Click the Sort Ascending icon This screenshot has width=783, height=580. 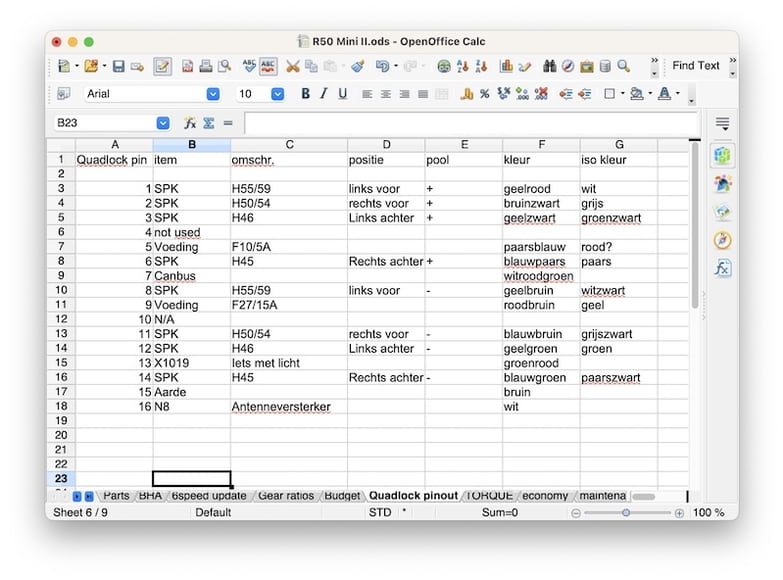pyautogui.click(x=463, y=67)
